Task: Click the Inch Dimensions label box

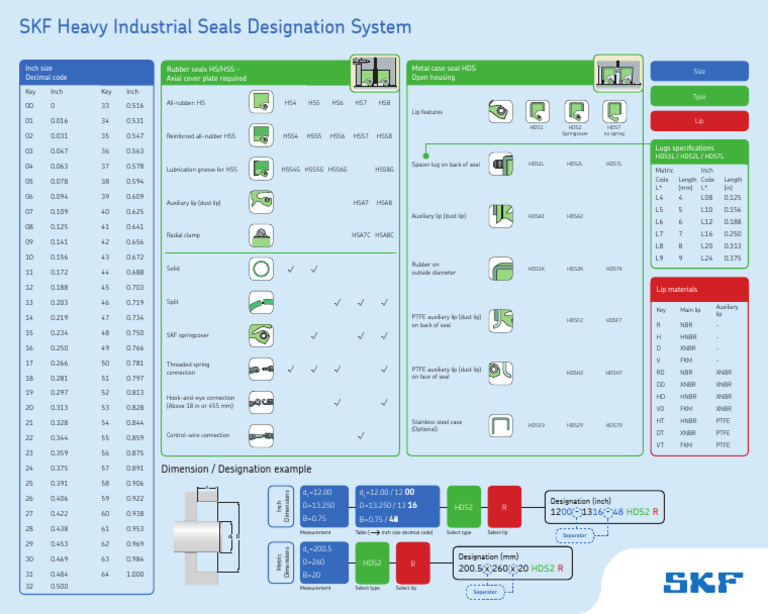Action: coord(281,506)
